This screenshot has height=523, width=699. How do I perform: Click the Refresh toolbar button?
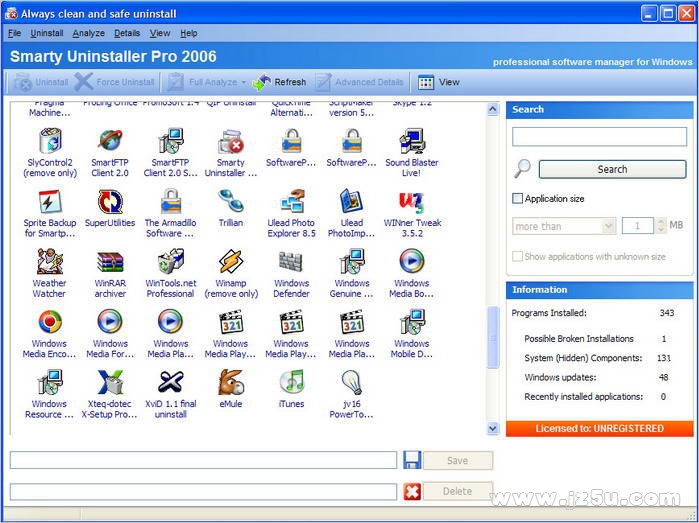(x=280, y=82)
